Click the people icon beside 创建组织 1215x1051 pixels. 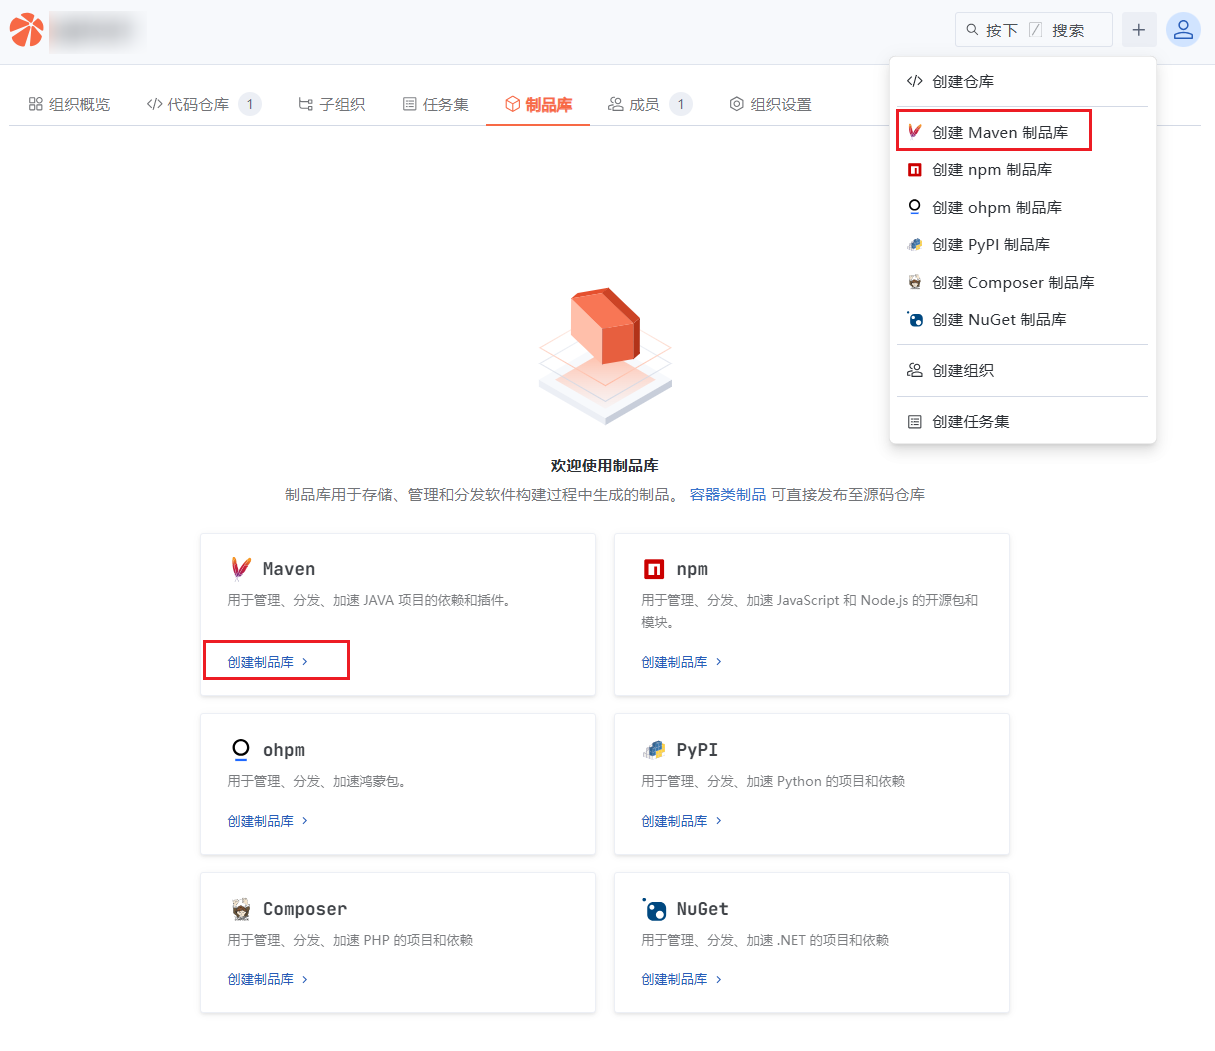pyautogui.click(x=914, y=370)
